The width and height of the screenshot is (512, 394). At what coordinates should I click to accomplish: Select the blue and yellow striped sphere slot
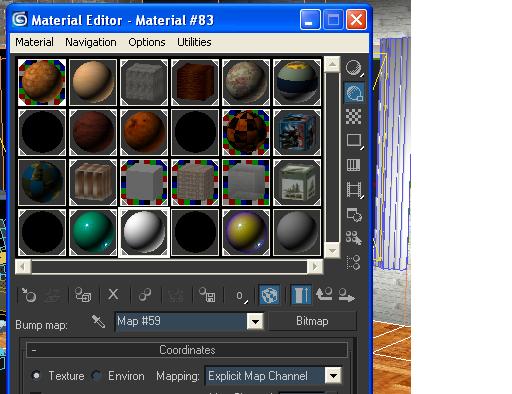[x=297, y=82]
